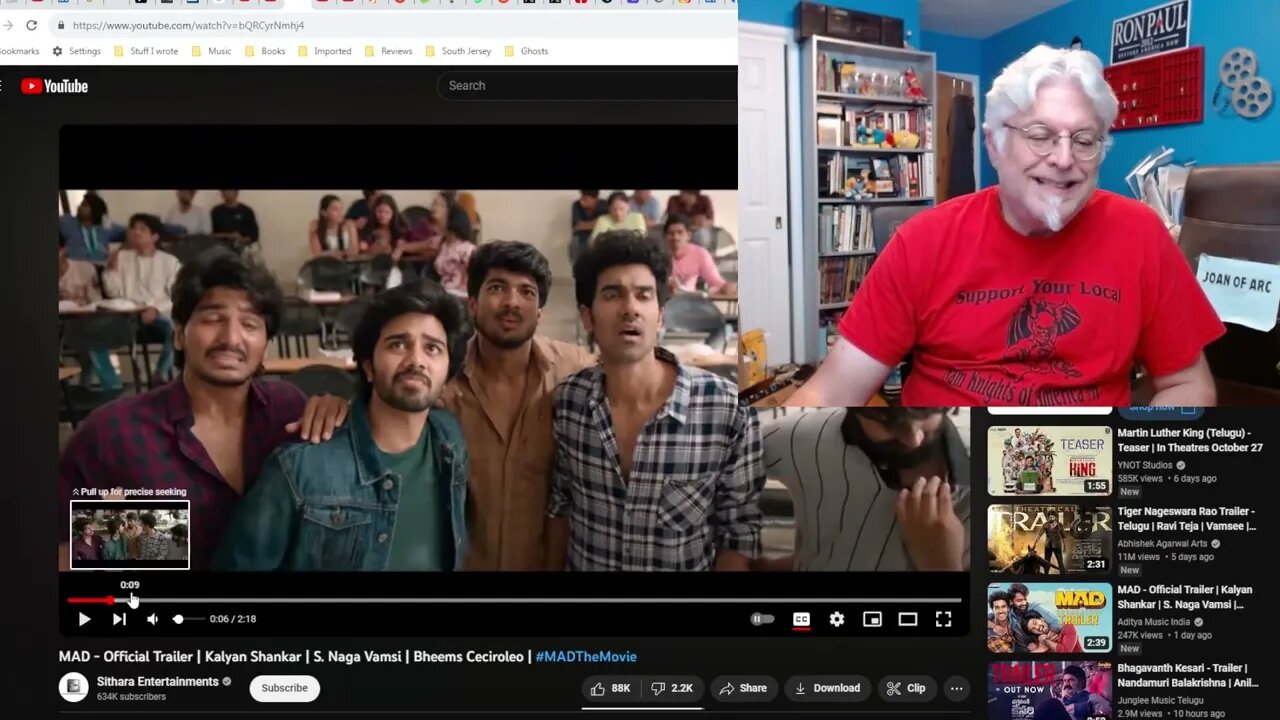Open Bhagavanth Kesari Trailer thumbnail
The width and height of the screenshot is (1280, 720).
pos(1050,691)
